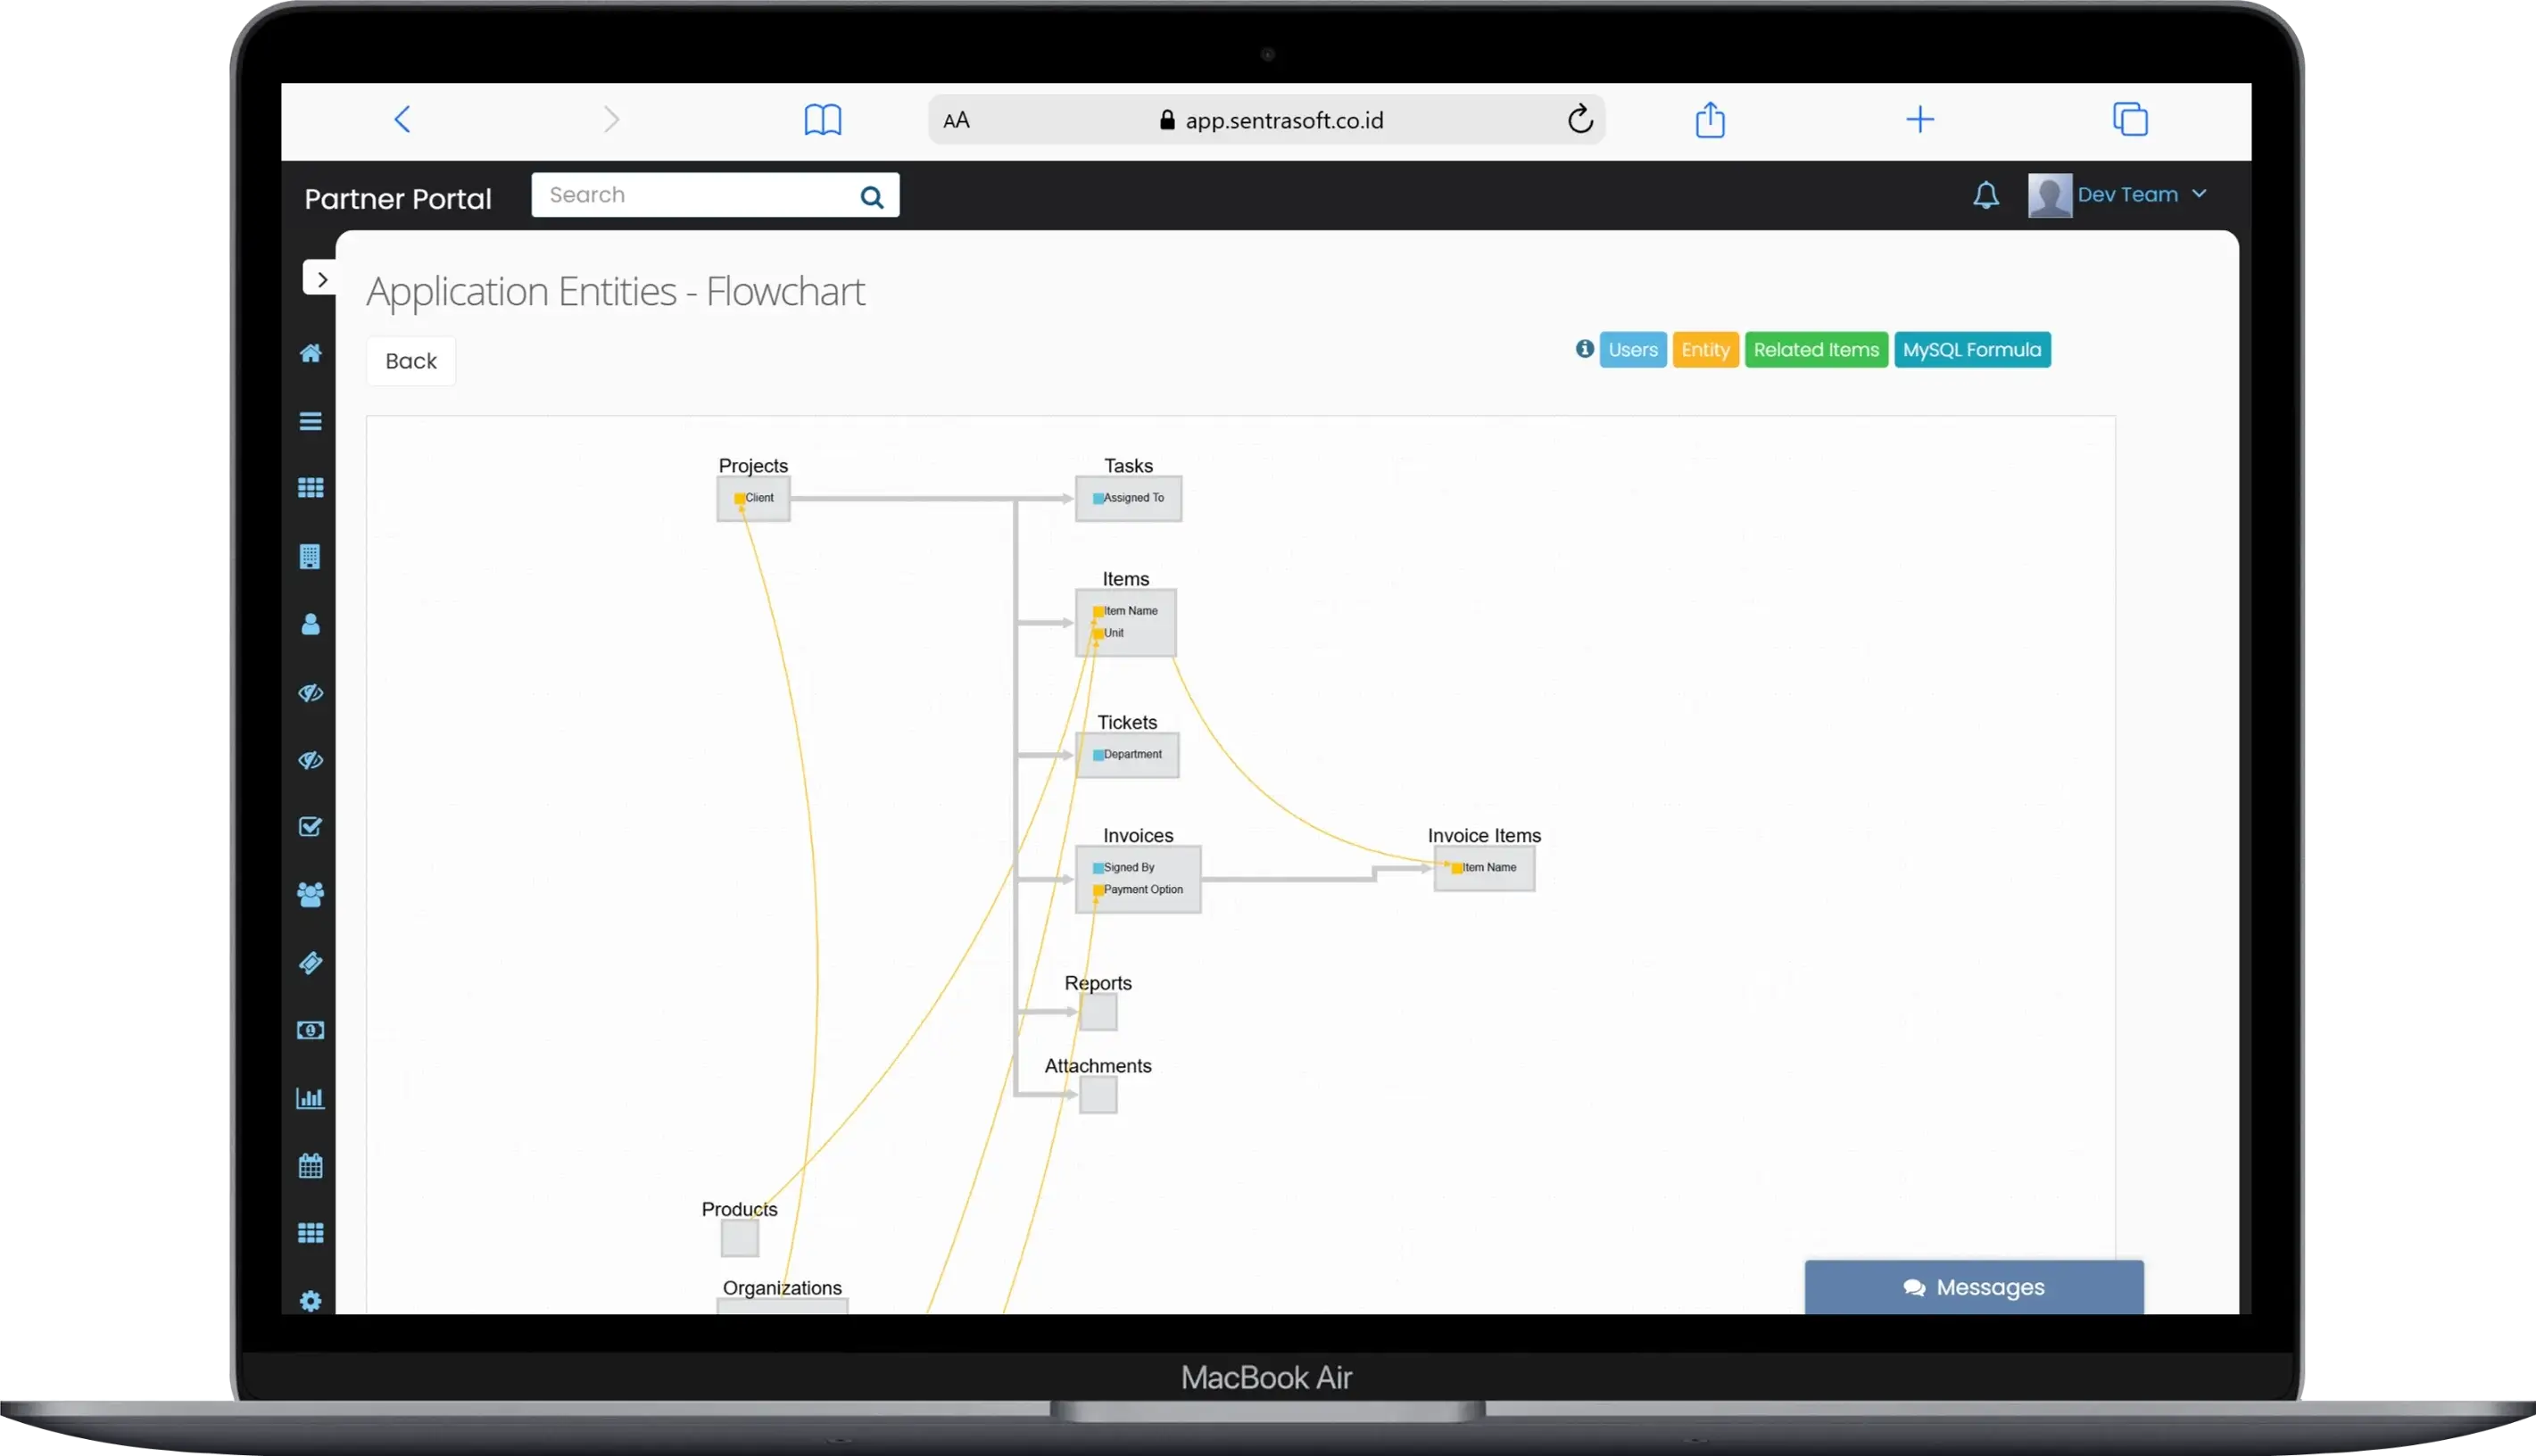
Task: Show all open tabs icon
Action: [x=2130, y=119]
